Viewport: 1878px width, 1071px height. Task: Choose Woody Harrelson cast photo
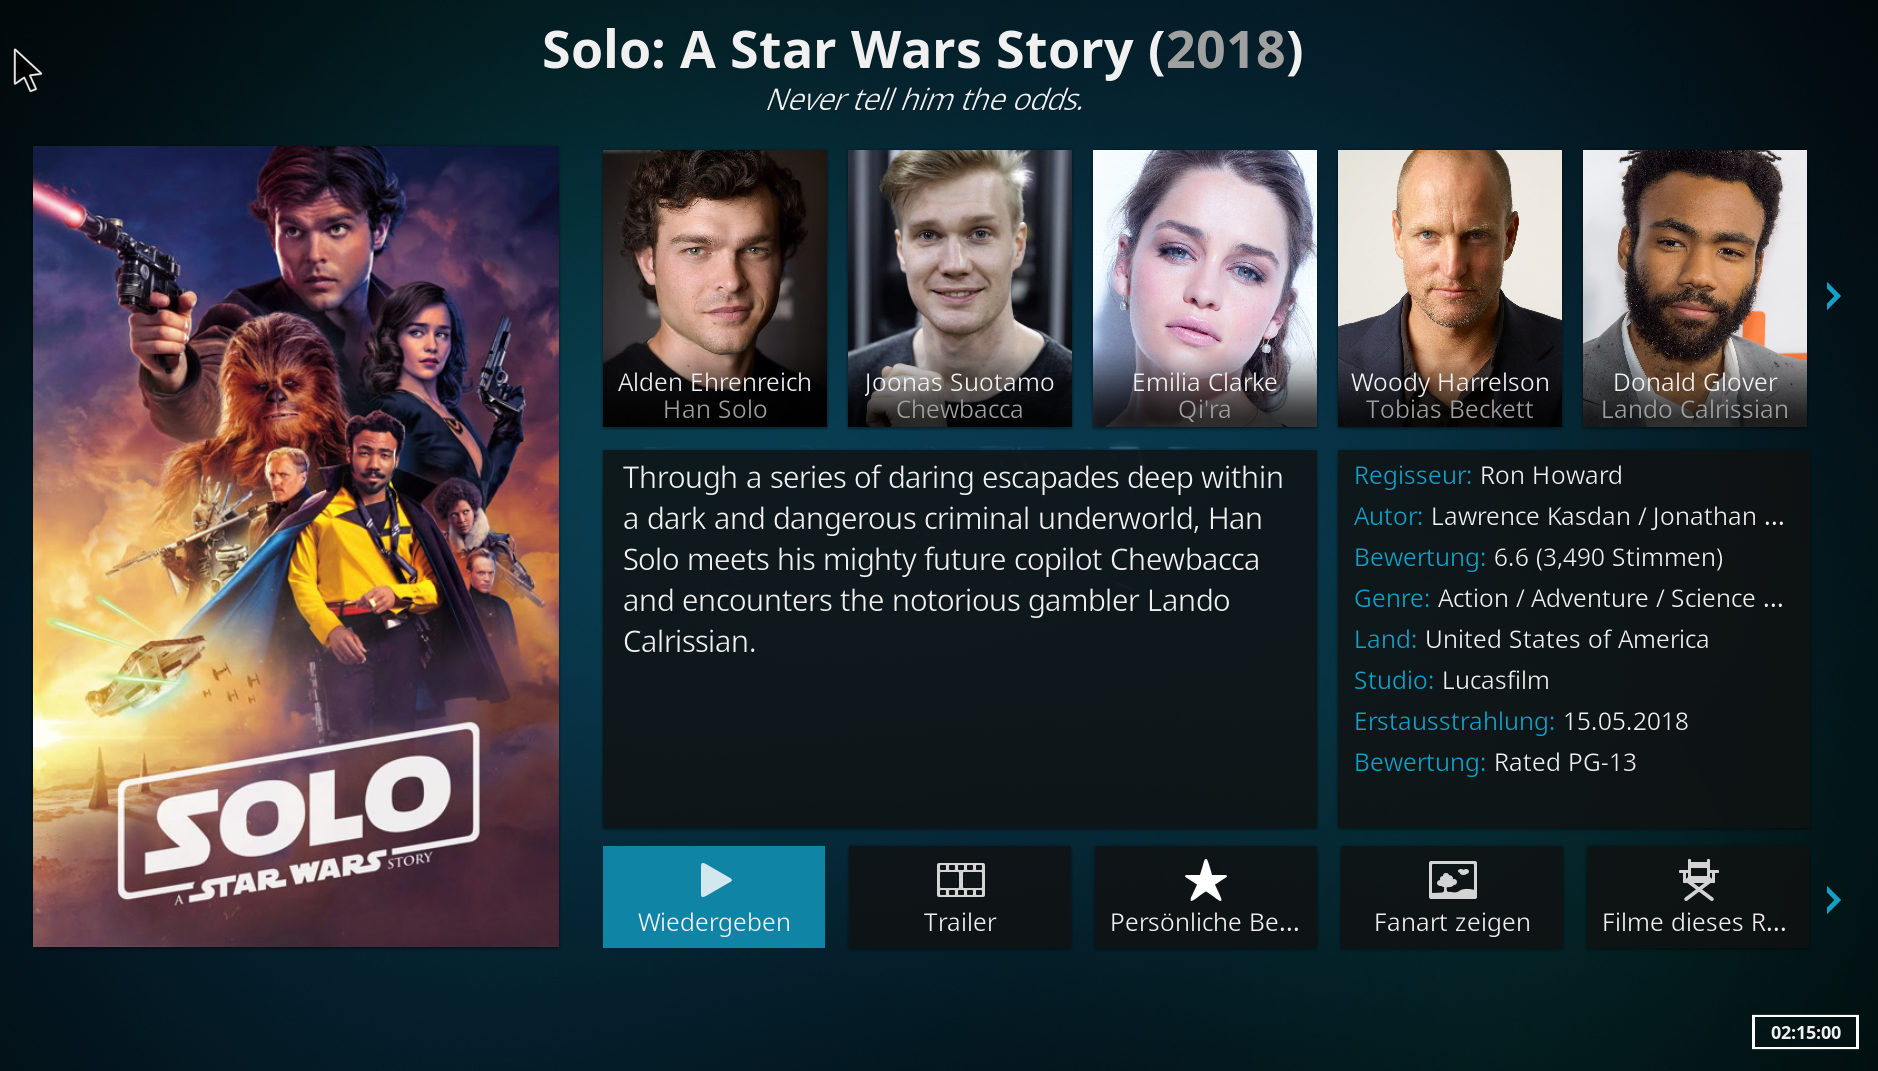coord(1450,288)
